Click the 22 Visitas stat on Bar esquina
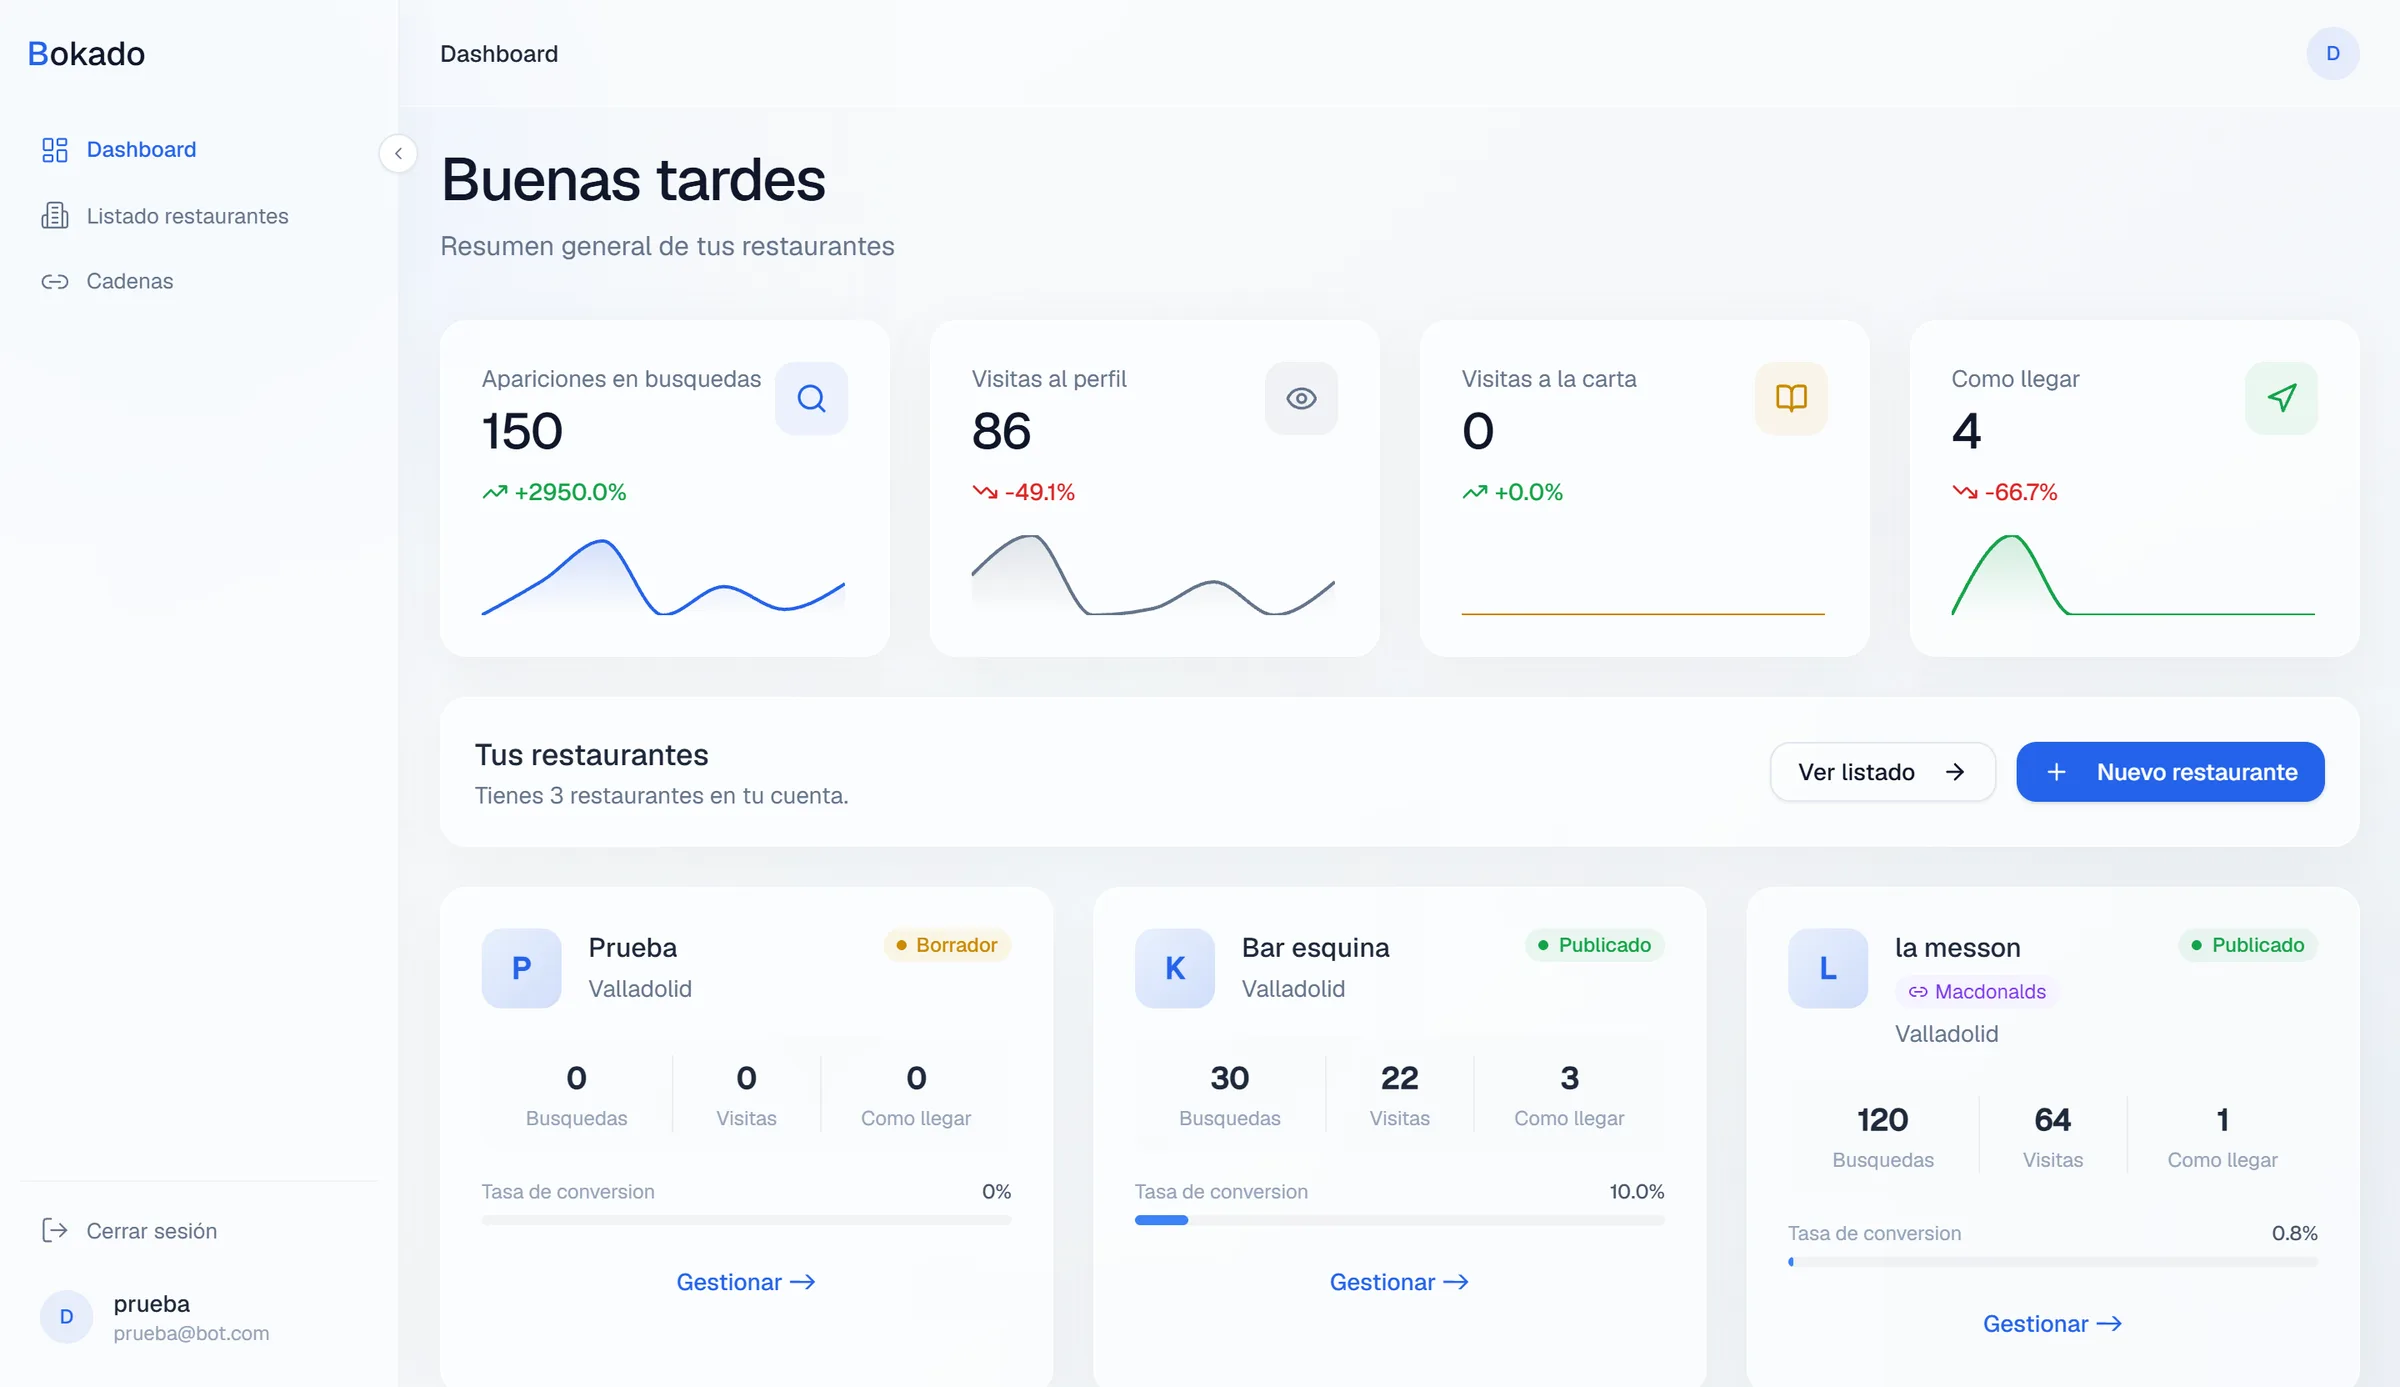Viewport: 2400px width, 1387px height. [x=1399, y=1095]
